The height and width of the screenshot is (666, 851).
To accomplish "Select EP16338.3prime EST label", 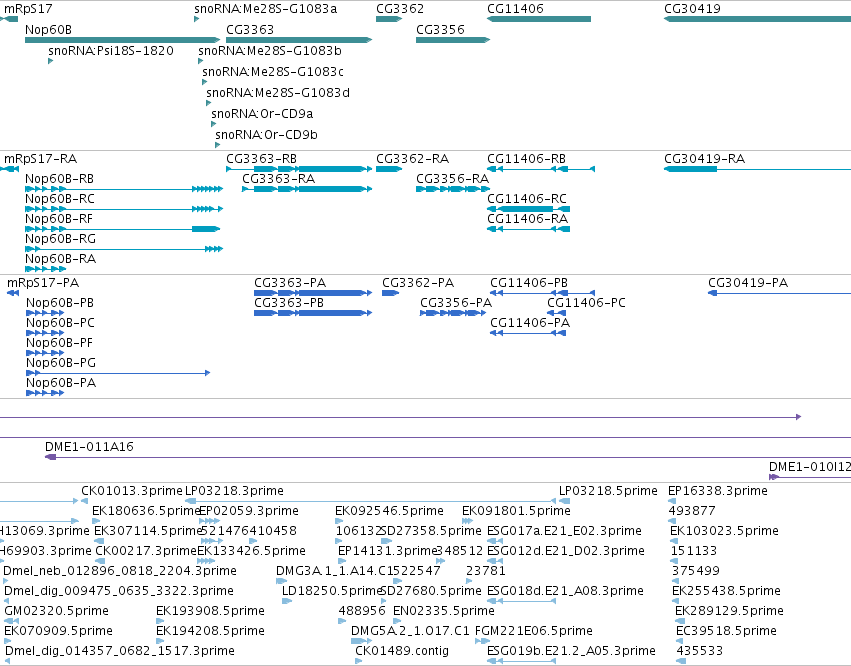I will 718,491.
